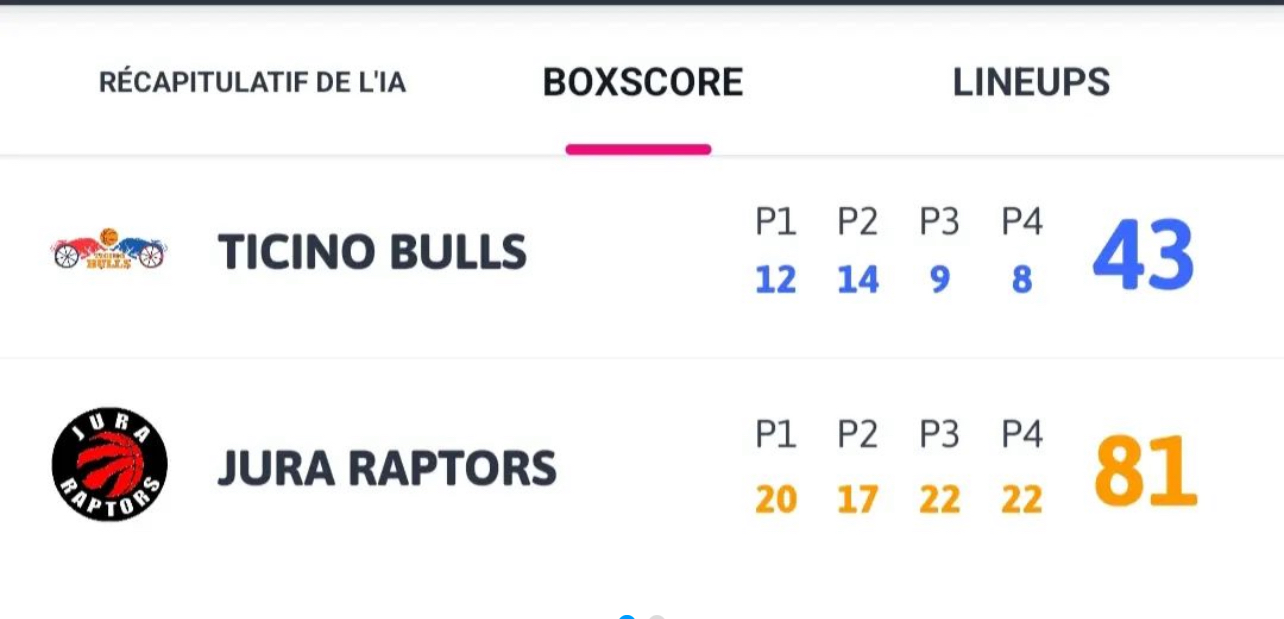Screen dimensions: 1284x619
Task: Open the Ticino Bulls team name link
Action: [x=372, y=252]
